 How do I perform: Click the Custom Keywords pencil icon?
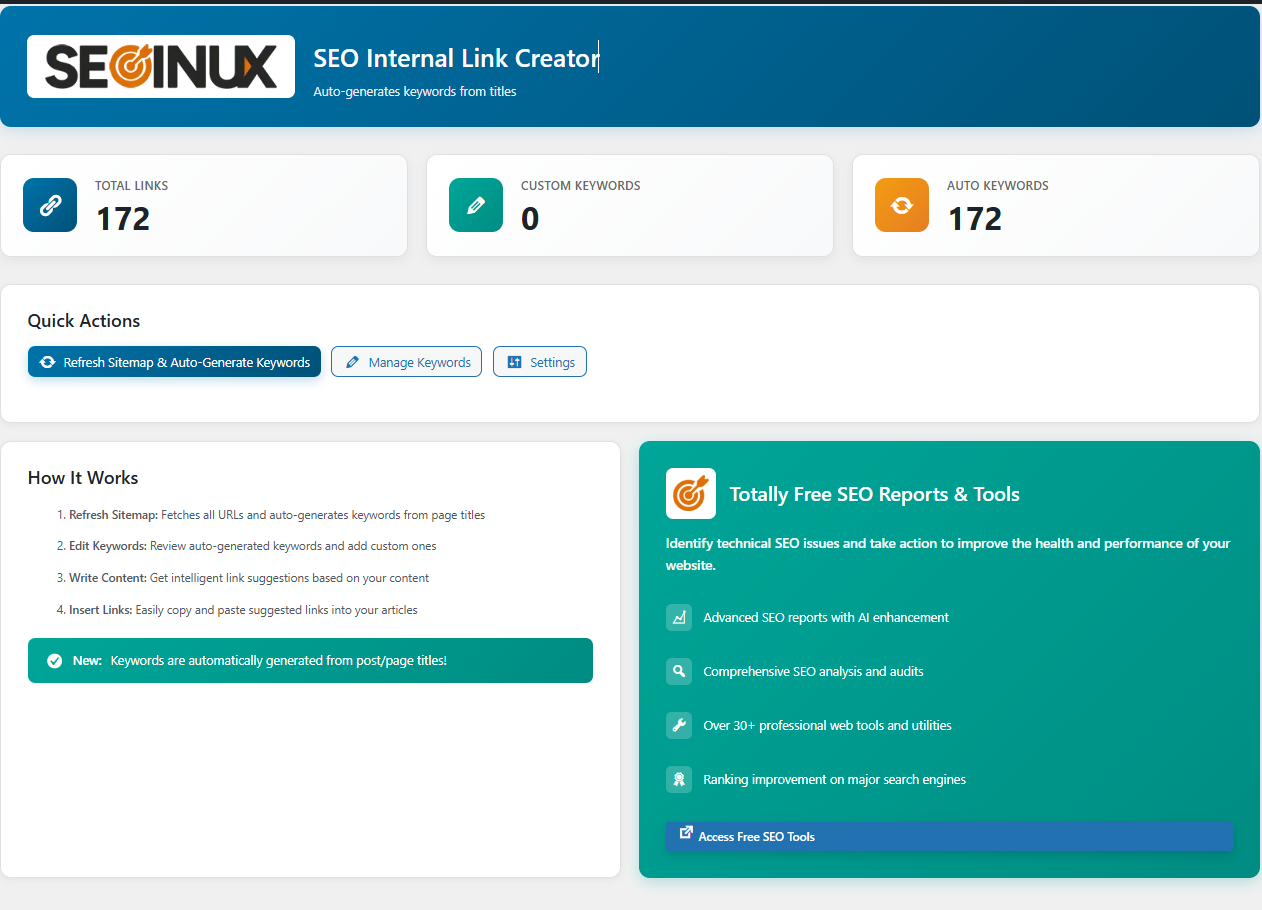tap(476, 204)
